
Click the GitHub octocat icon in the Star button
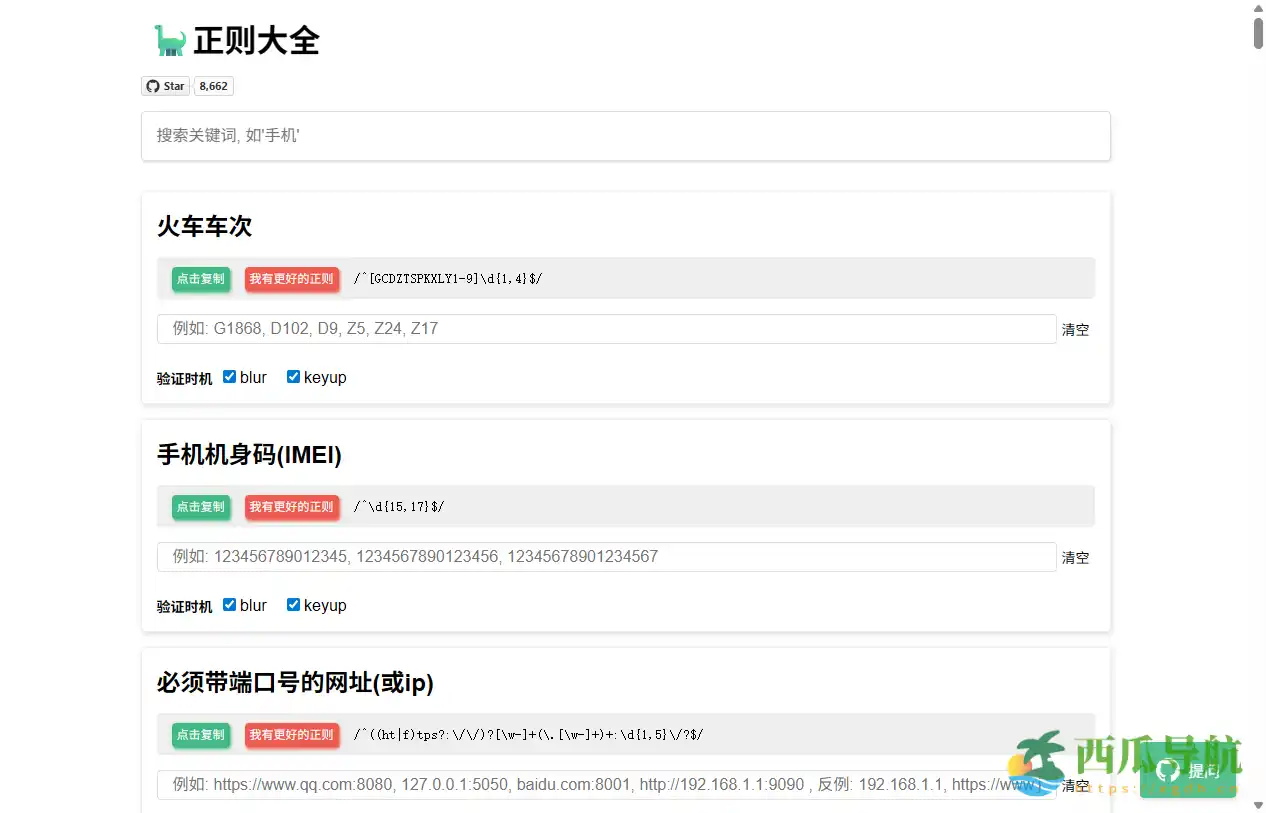152,86
